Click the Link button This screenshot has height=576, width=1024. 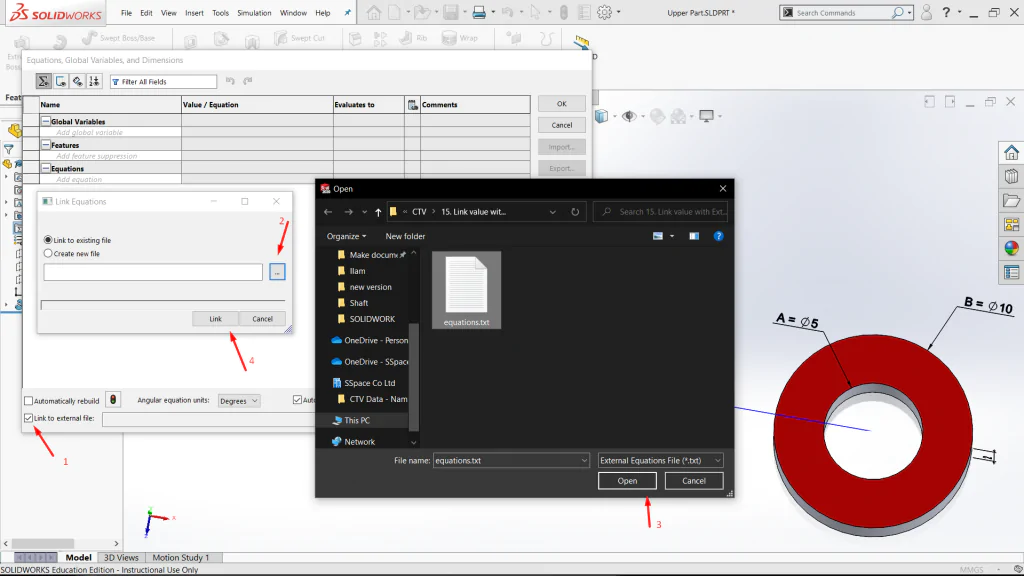[x=216, y=319]
